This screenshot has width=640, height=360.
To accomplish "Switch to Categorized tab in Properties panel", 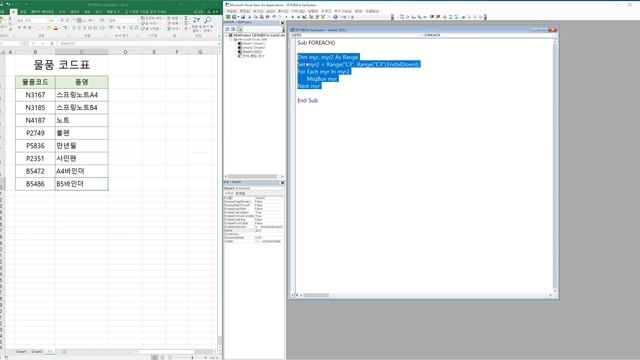I will 240,193.
